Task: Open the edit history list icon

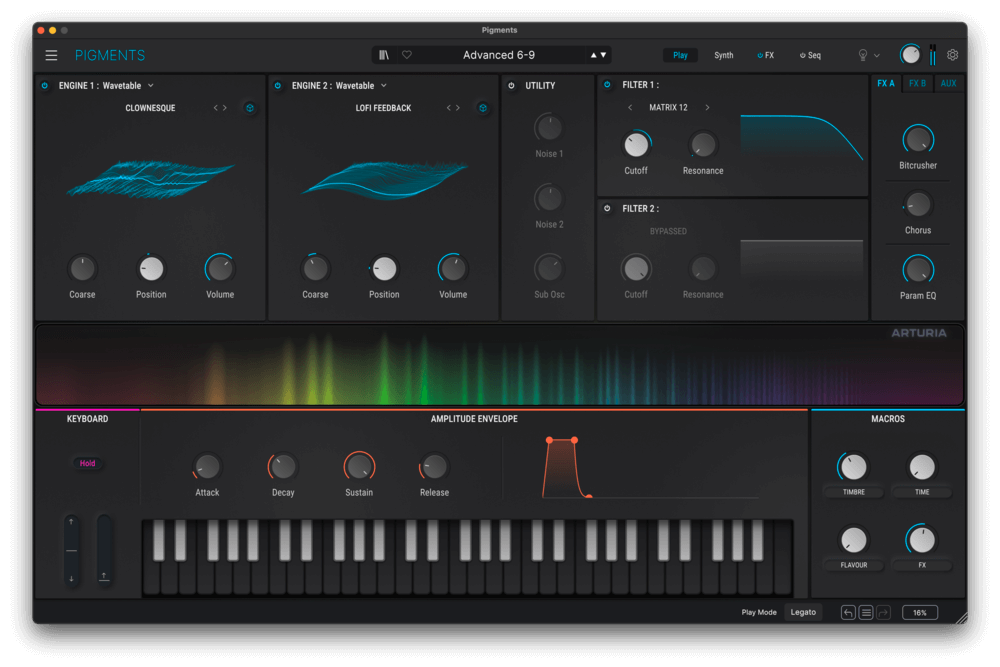Action: tap(866, 612)
